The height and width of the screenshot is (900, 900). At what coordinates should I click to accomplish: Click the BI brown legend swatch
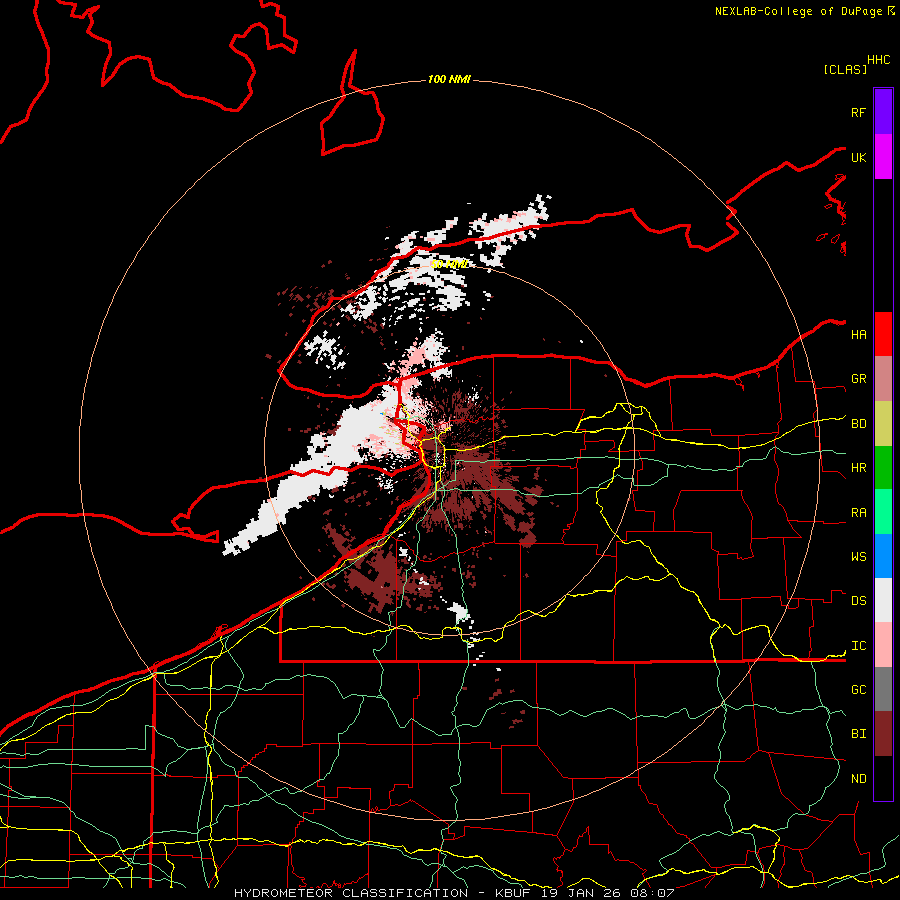coord(883,734)
